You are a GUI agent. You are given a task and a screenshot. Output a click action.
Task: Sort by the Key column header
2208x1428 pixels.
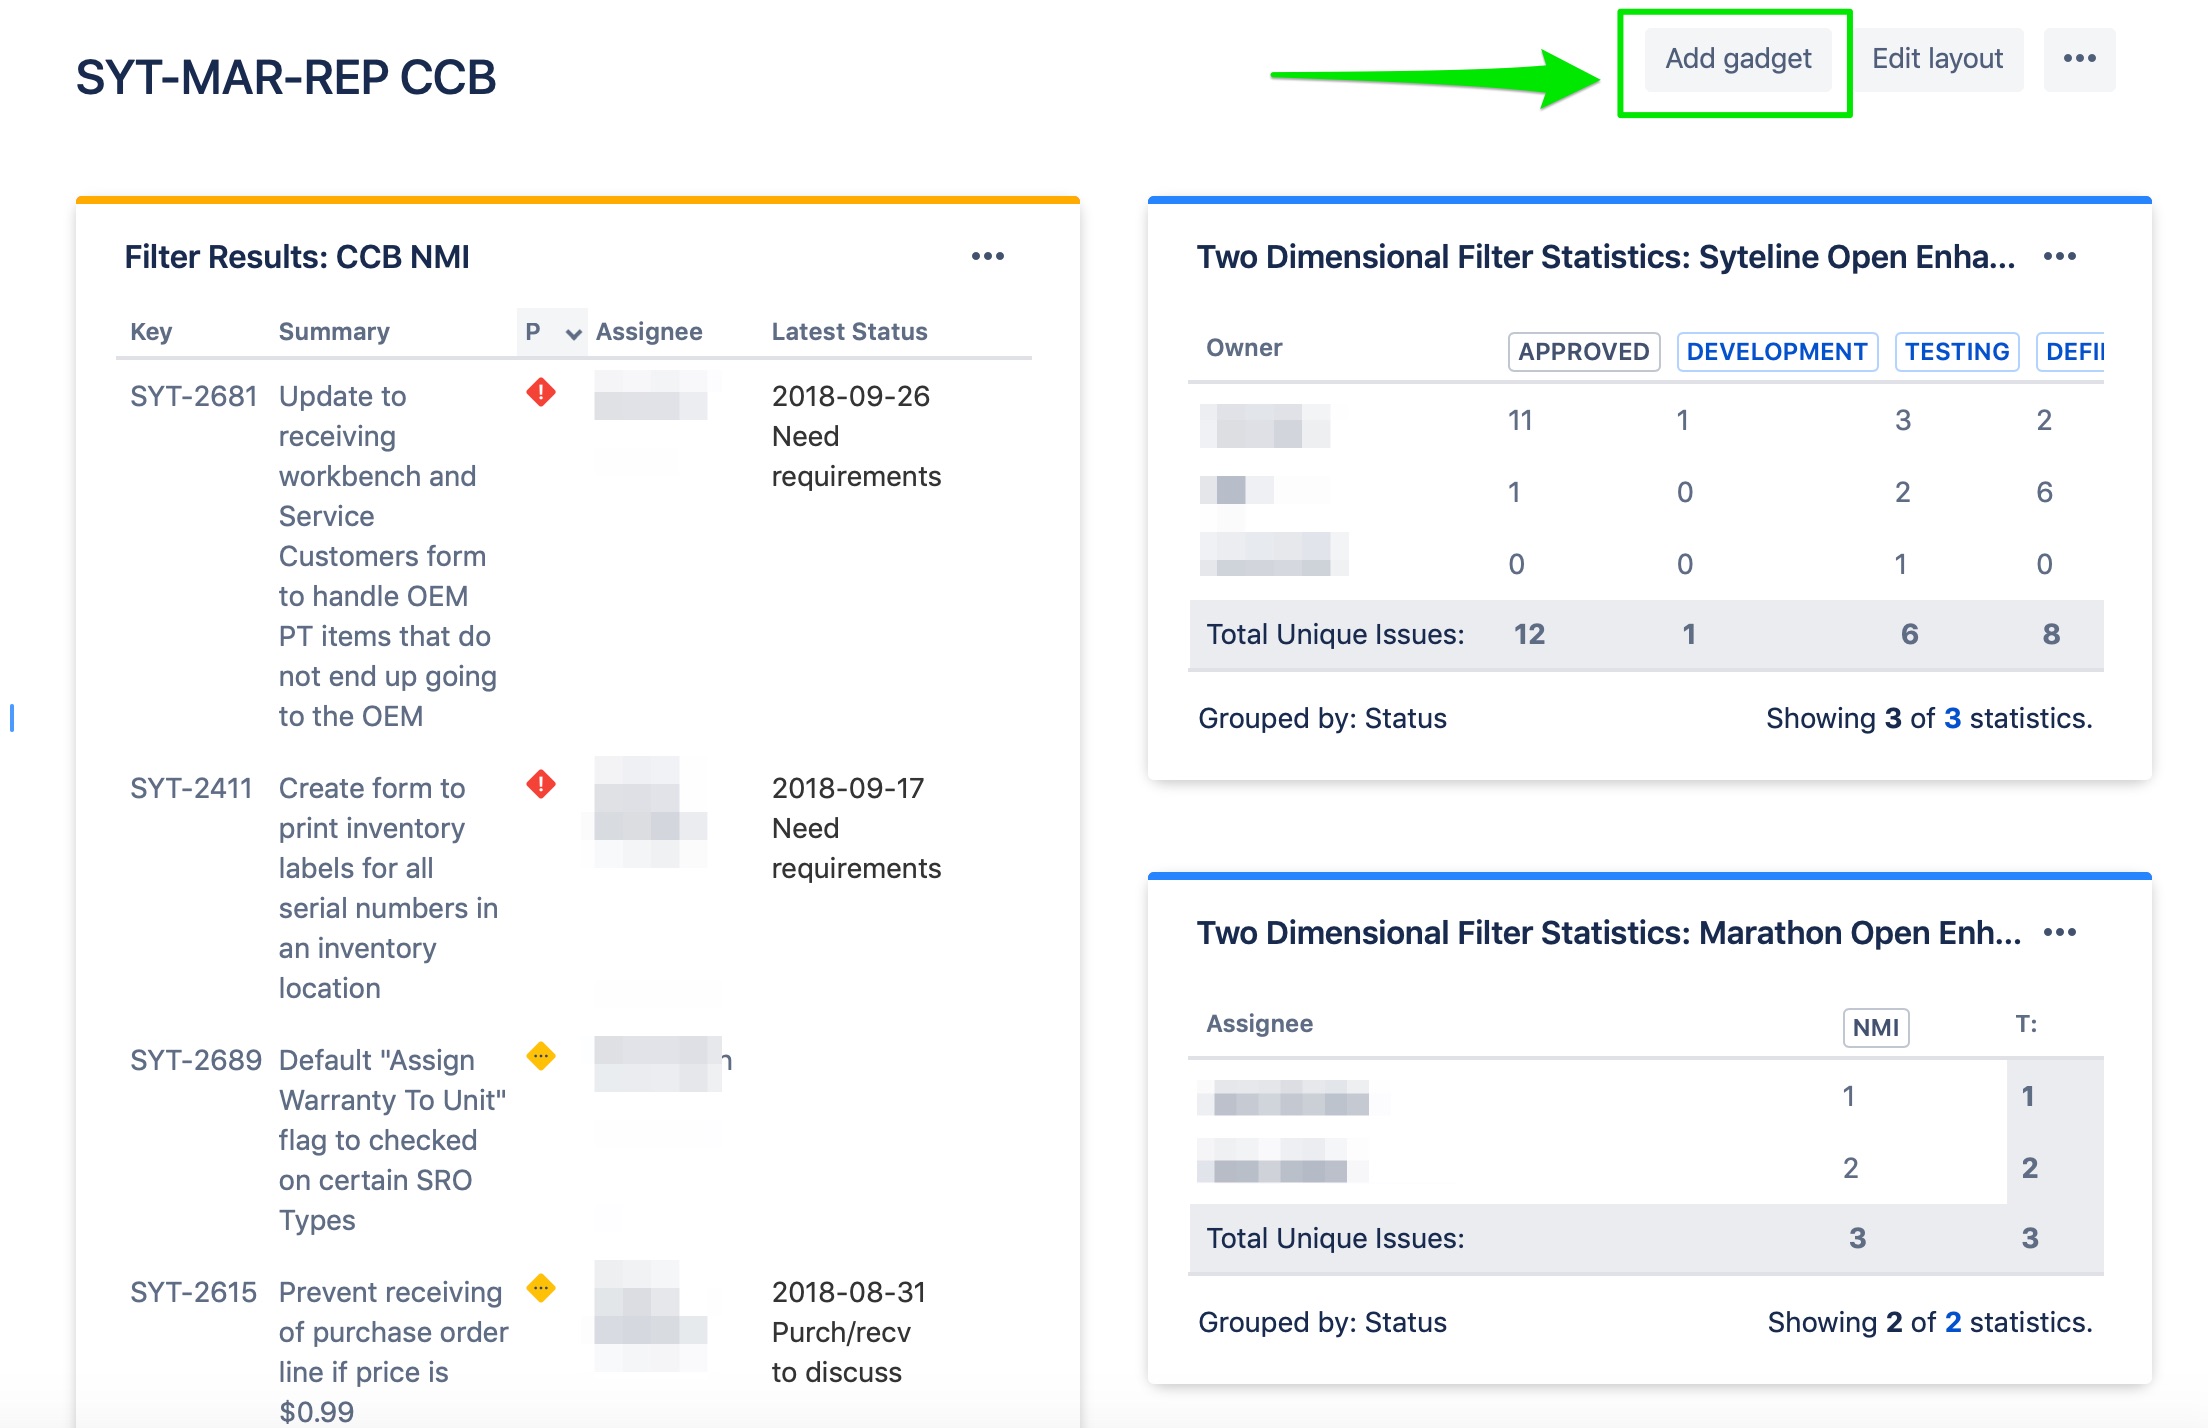click(151, 332)
